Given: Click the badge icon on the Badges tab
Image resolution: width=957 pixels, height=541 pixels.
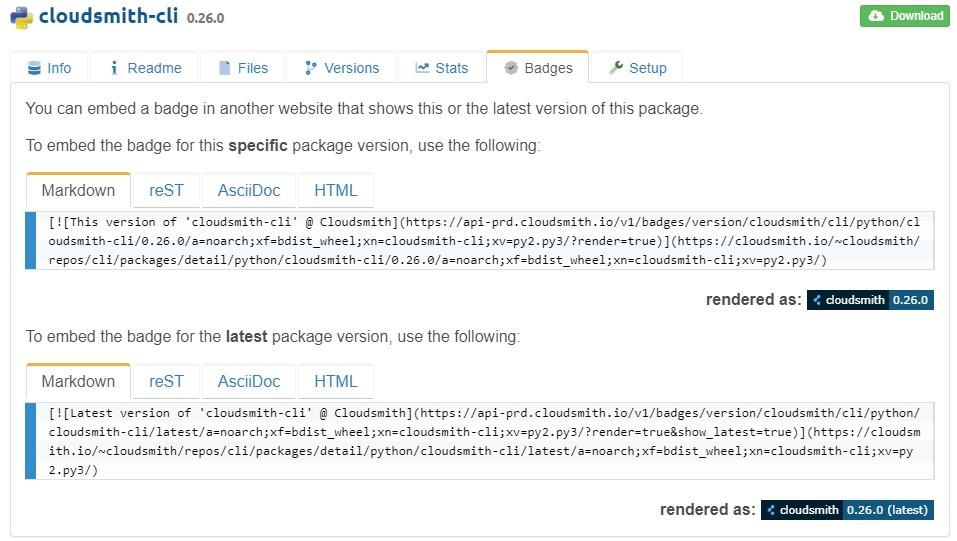Looking at the screenshot, I should coord(511,68).
